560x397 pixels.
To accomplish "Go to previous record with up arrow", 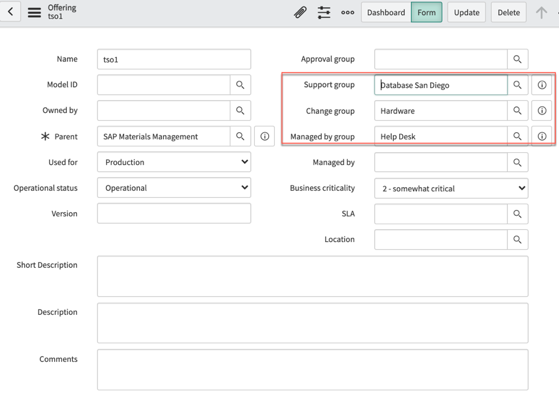I will click(541, 12).
